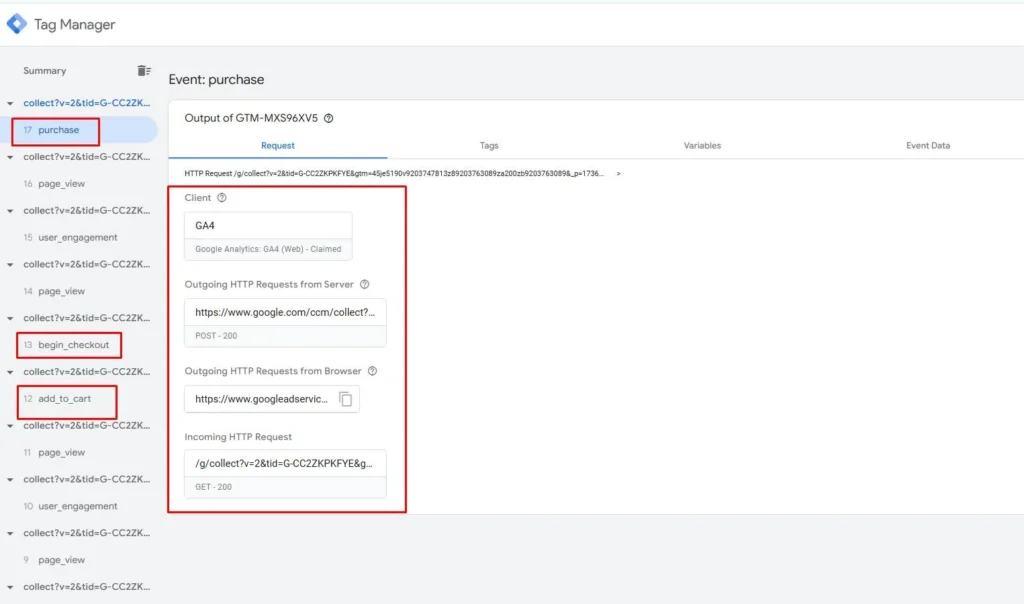Click the 'POST - 200' status text
This screenshot has width=1024, height=604.
[216, 336]
